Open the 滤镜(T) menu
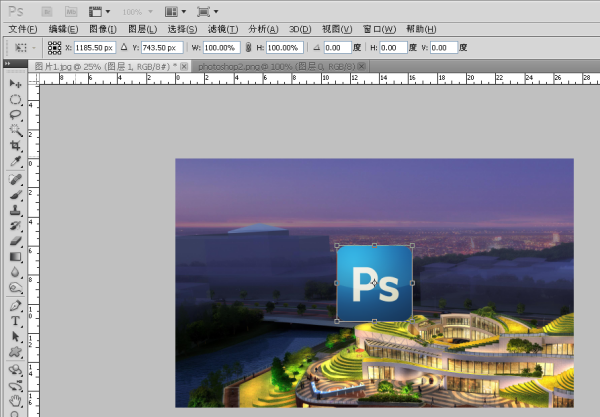The width and height of the screenshot is (600, 417). pyautogui.click(x=223, y=29)
